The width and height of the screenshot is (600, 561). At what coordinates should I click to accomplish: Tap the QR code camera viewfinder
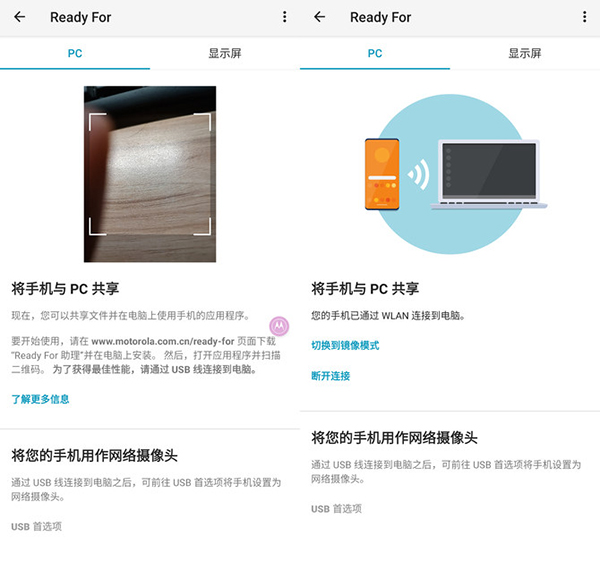coord(150,174)
